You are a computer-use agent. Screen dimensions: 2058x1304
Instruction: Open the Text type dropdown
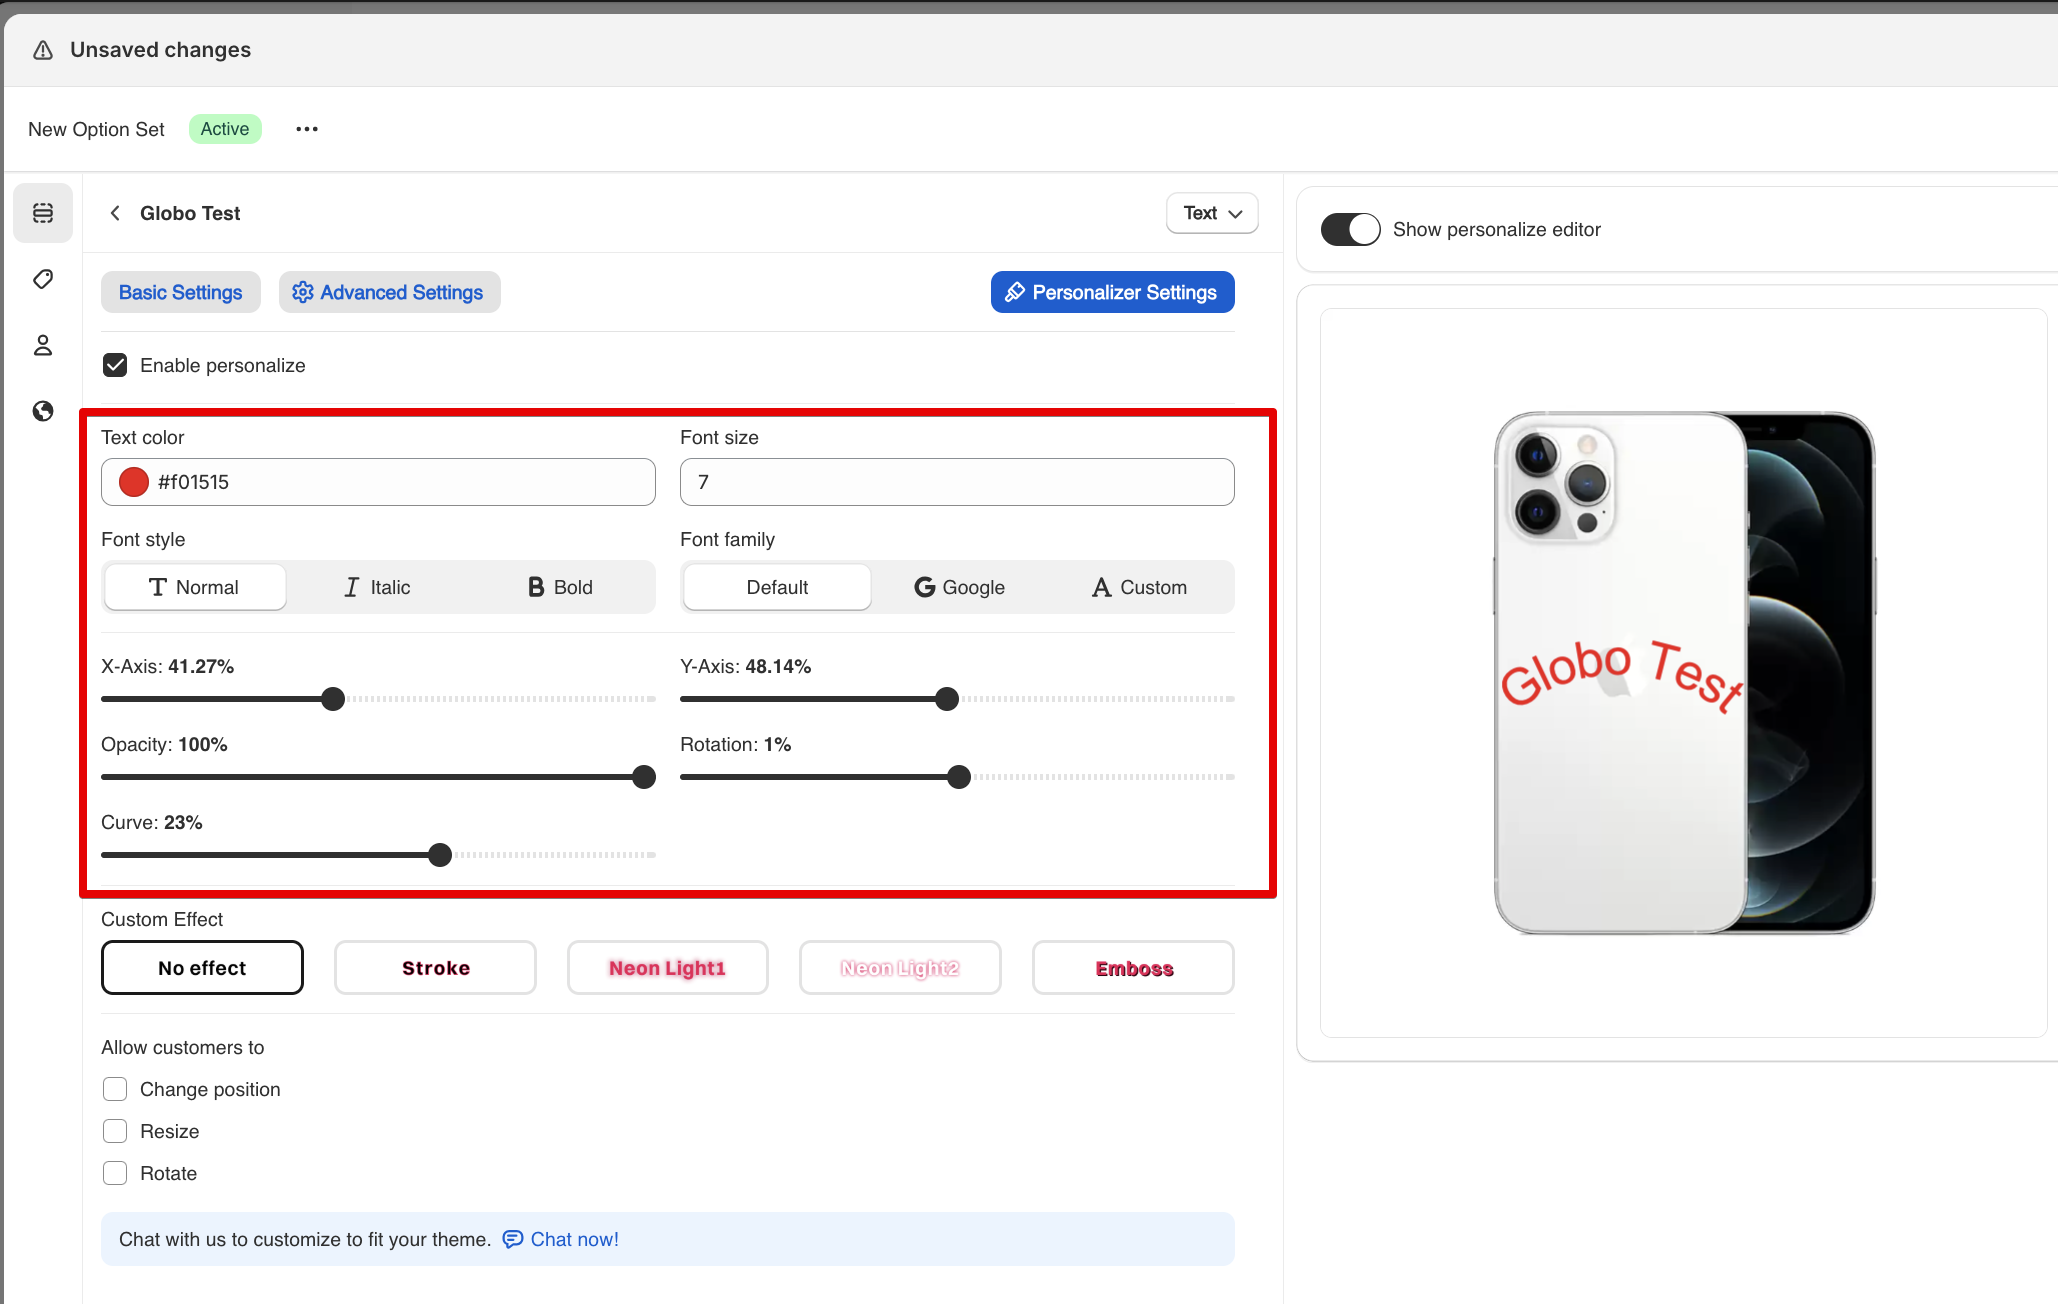pyautogui.click(x=1212, y=213)
